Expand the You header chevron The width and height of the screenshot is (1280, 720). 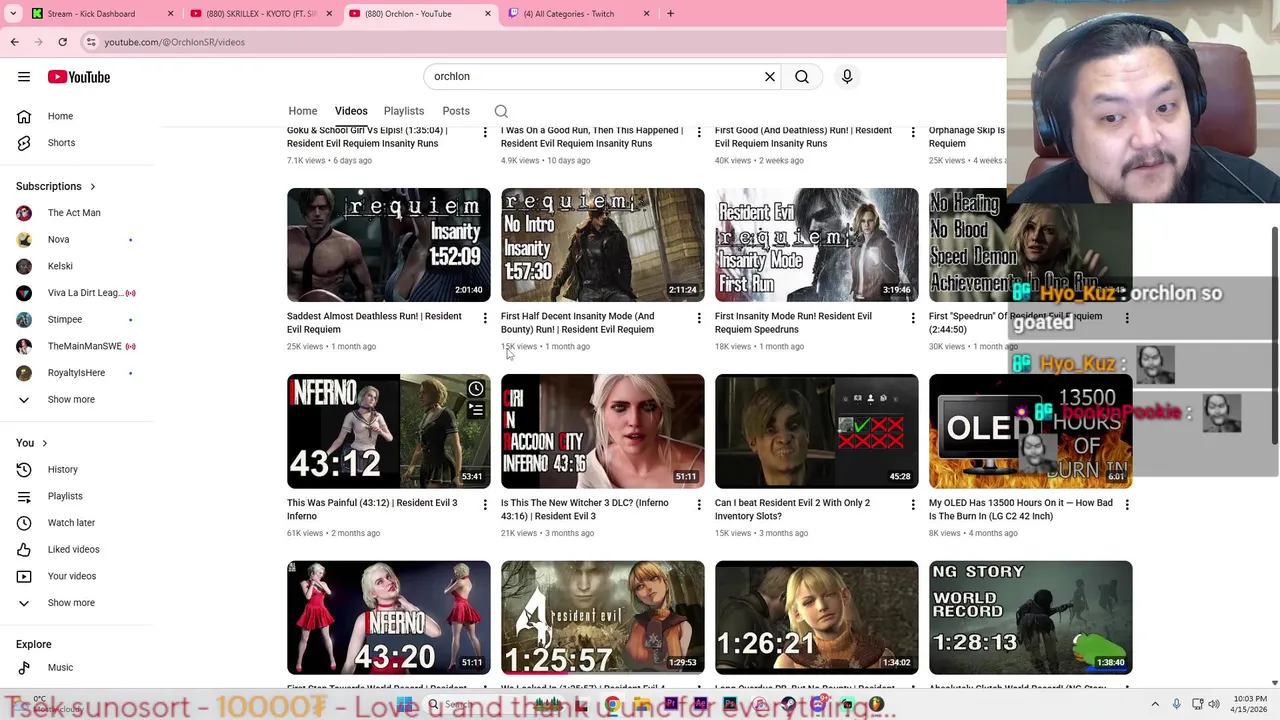click(x=44, y=444)
